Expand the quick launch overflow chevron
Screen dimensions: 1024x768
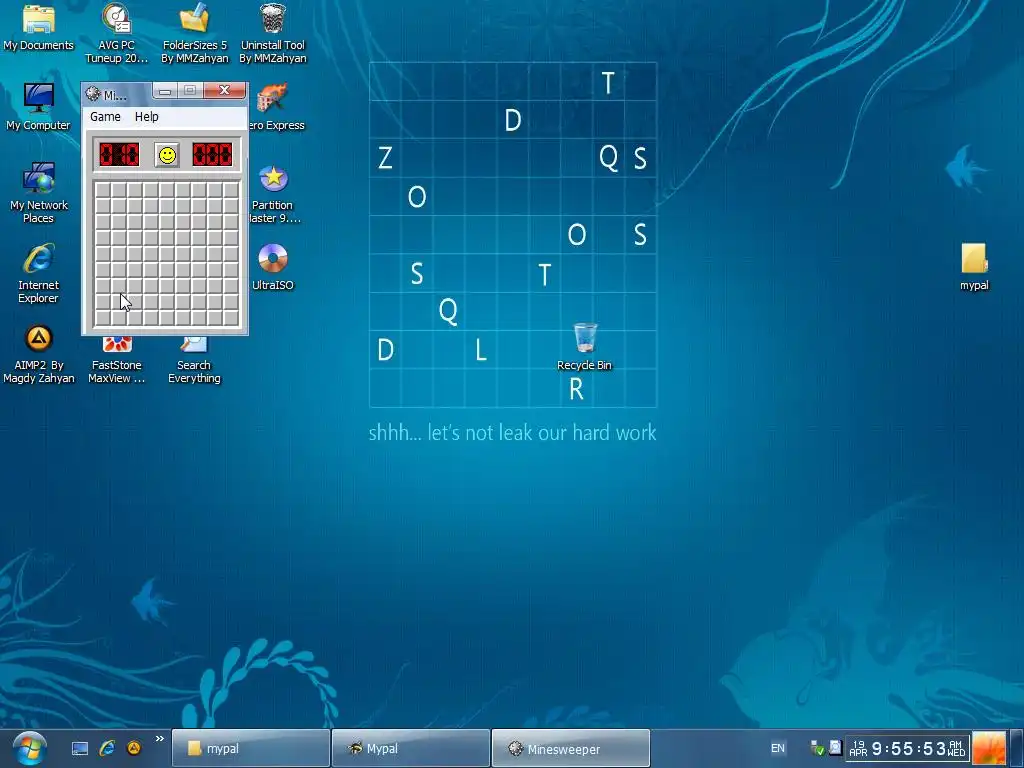(159, 739)
